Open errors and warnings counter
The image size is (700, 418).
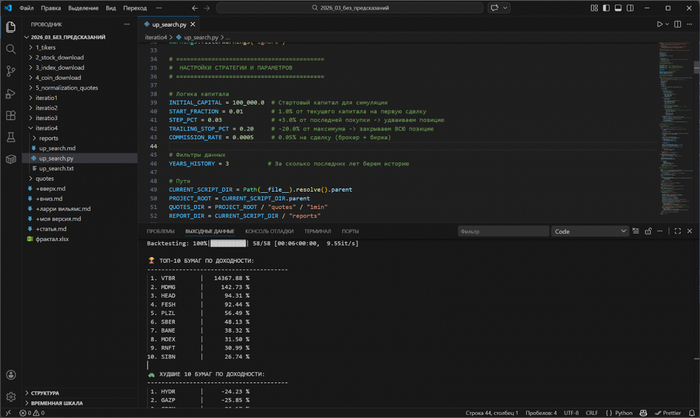(x=32, y=413)
